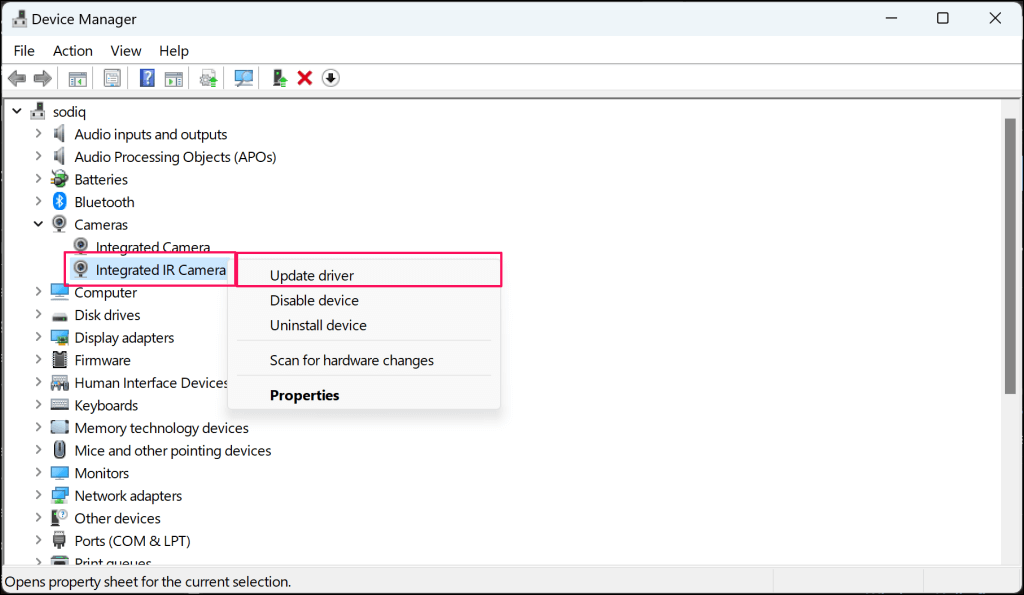Image resolution: width=1024 pixels, height=595 pixels.
Task: Click the vertical scrollbar thumb
Action: pos(1010,256)
